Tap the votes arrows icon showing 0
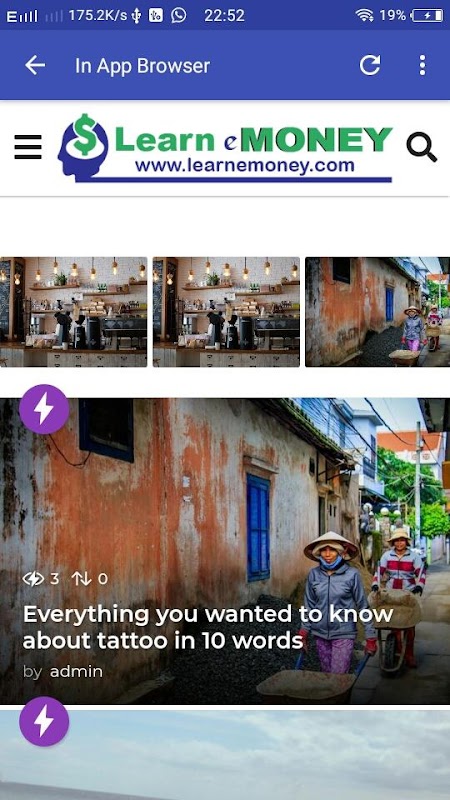Image resolution: width=450 pixels, height=800 pixels. (82, 579)
